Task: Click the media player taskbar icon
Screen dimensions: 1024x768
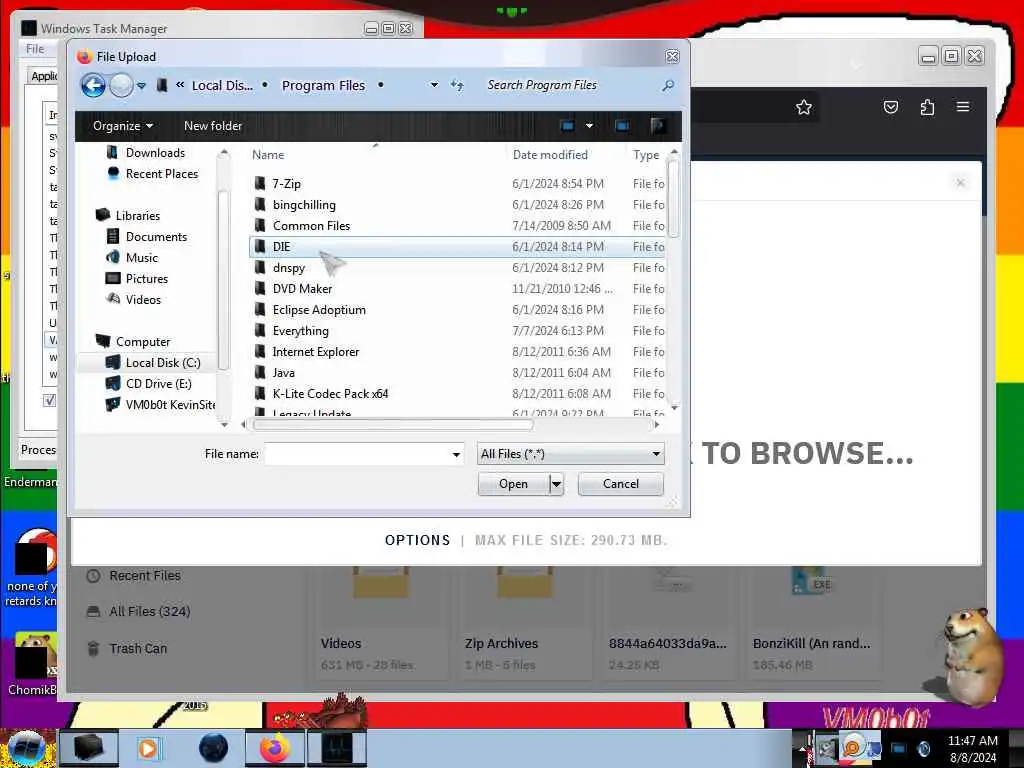Action: (148, 748)
